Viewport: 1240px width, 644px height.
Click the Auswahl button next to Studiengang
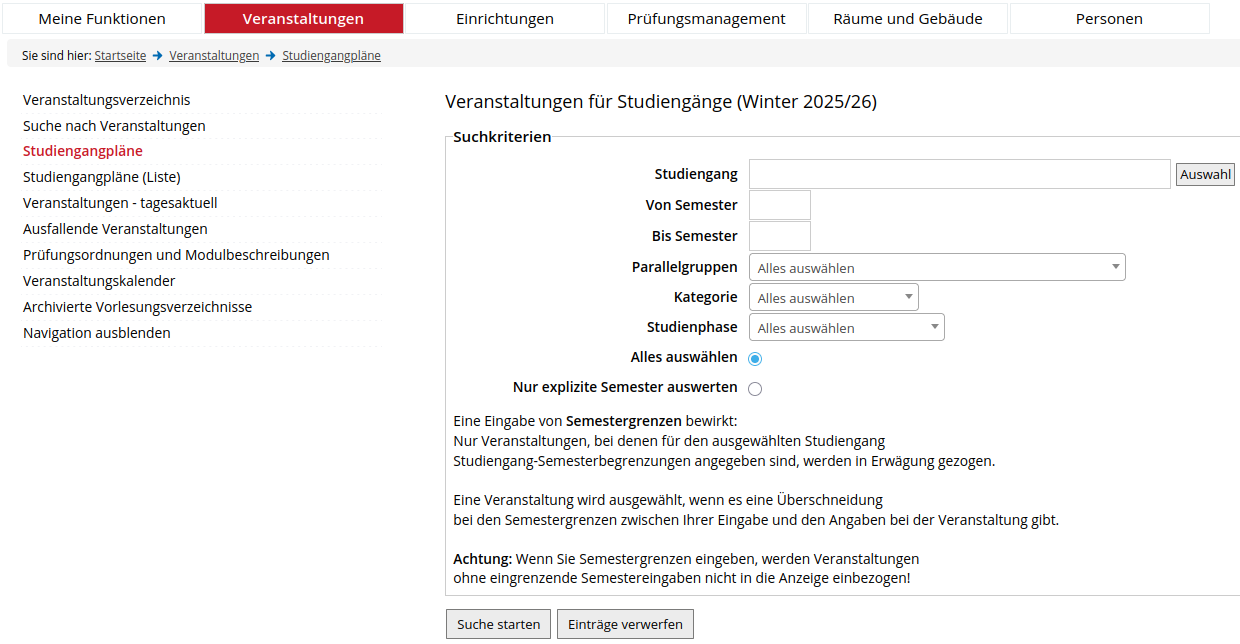pos(1204,173)
